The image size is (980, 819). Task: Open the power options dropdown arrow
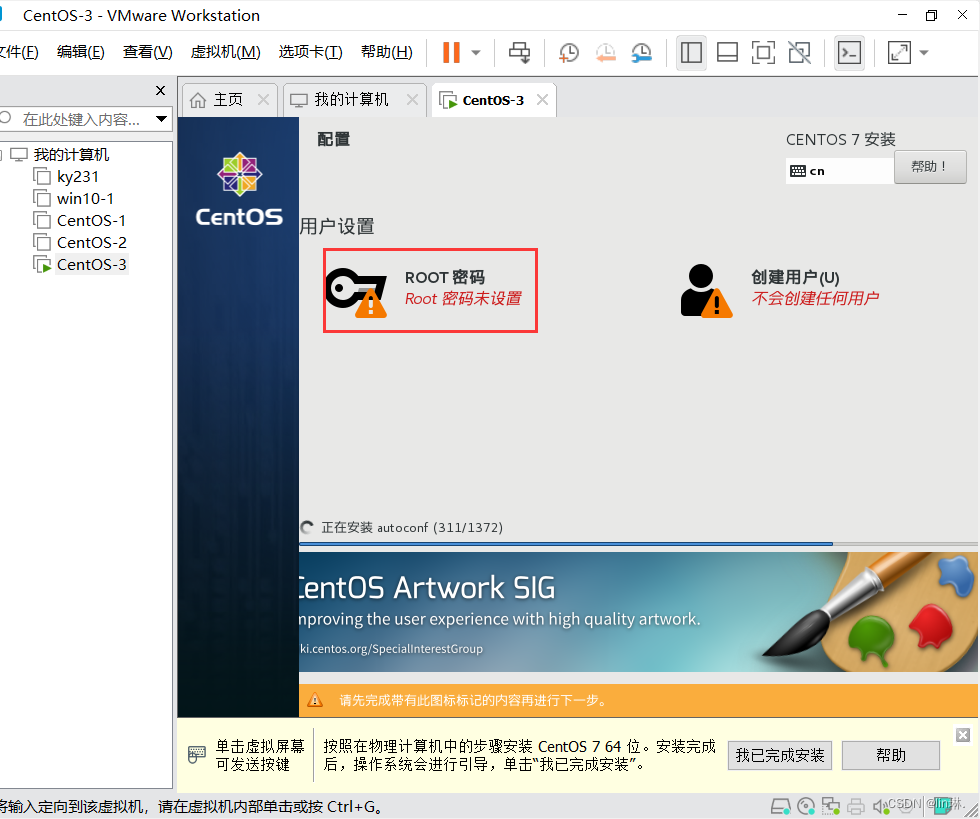click(x=476, y=53)
